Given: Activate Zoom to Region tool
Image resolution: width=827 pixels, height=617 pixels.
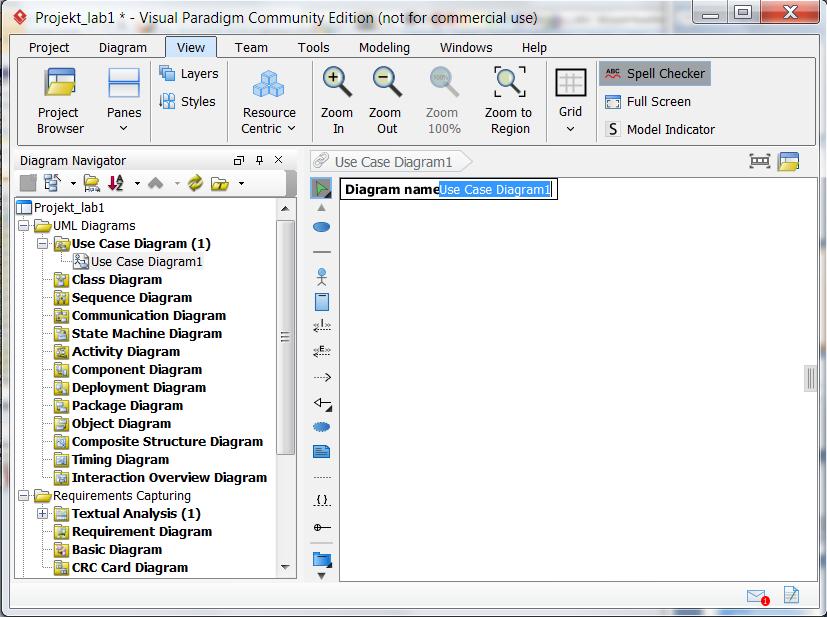Looking at the screenshot, I should pyautogui.click(x=509, y=100).
